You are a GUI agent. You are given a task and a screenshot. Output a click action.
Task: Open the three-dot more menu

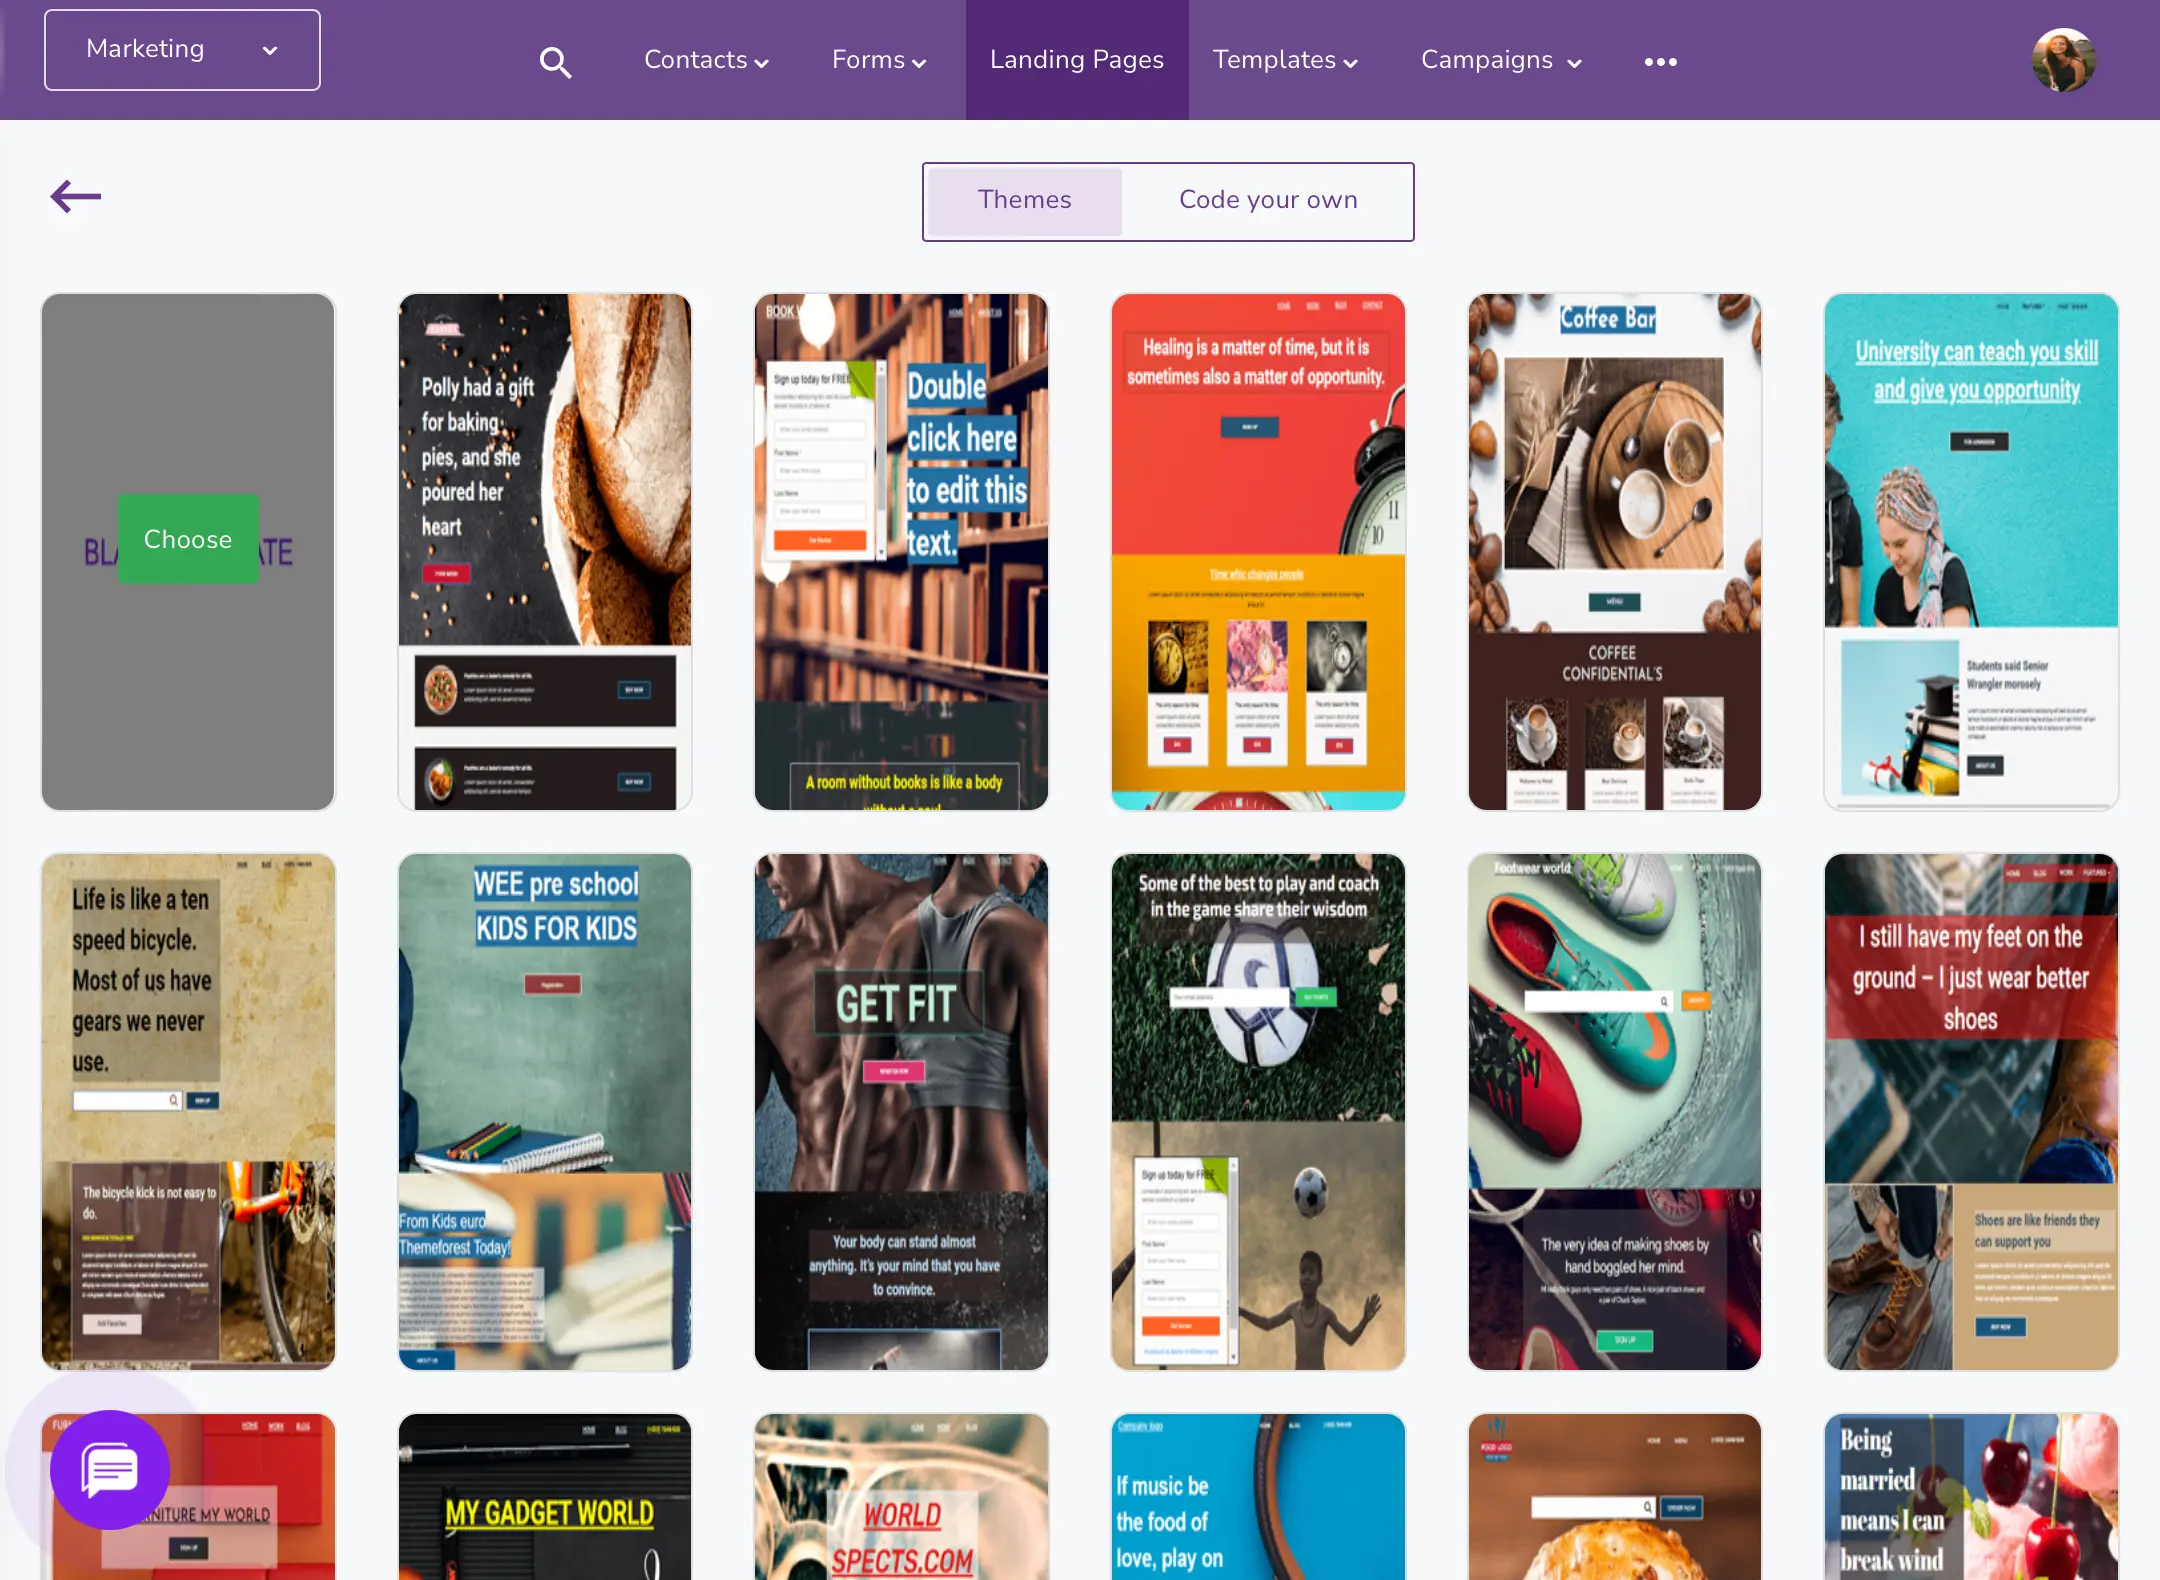(x=1660, y=62)
